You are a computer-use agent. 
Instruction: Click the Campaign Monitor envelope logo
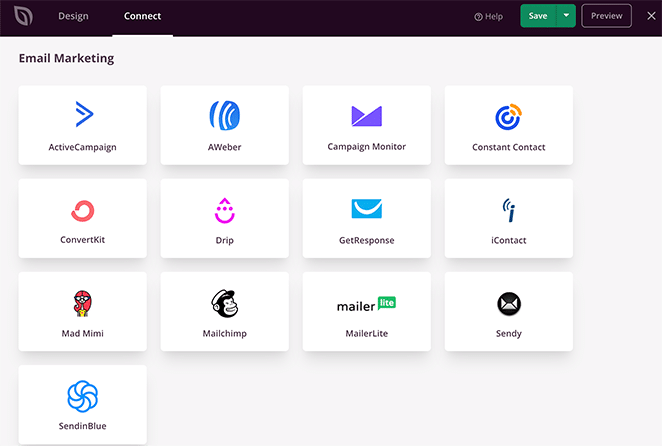pyautogui.click(x=366, y=116)
